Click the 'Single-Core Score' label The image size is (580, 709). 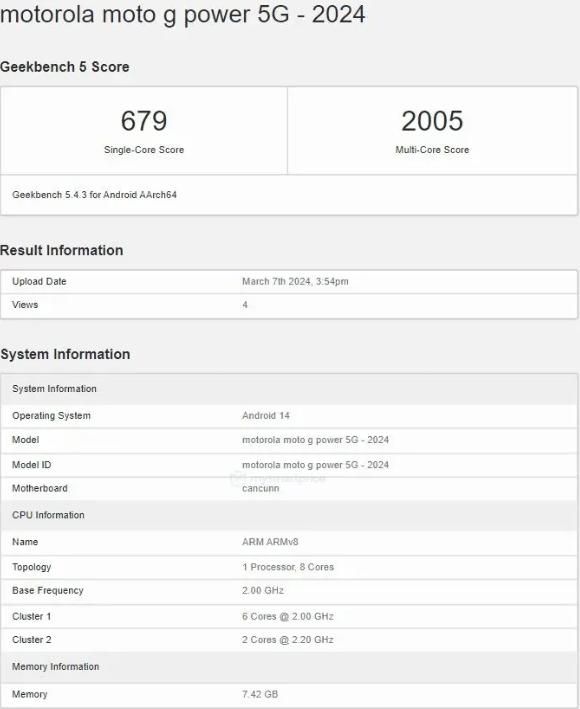pos(144,150)
